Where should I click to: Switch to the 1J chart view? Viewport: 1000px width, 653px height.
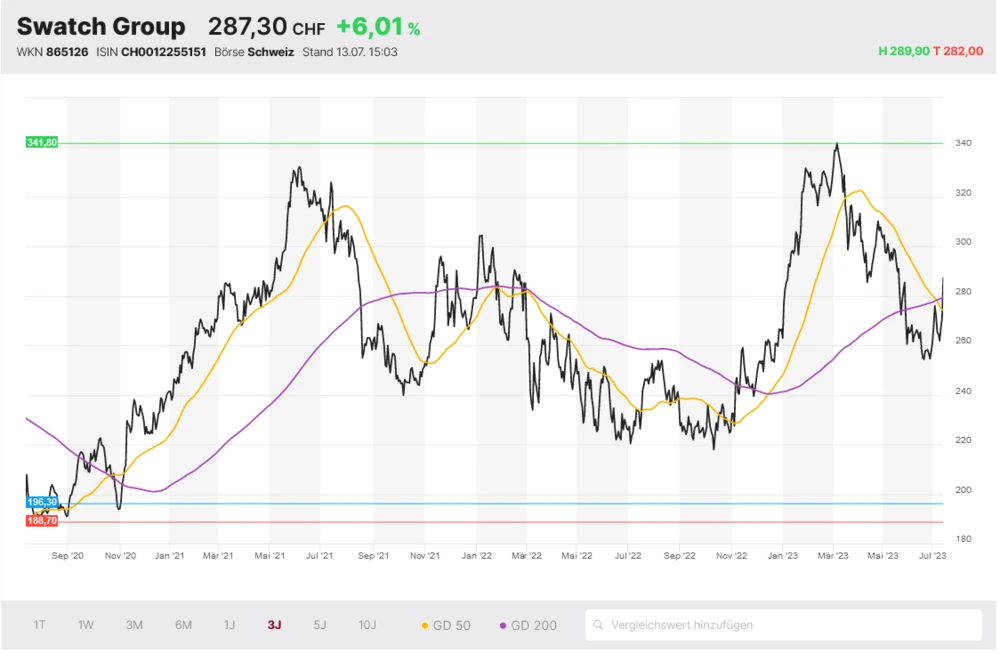coord(229,626)
